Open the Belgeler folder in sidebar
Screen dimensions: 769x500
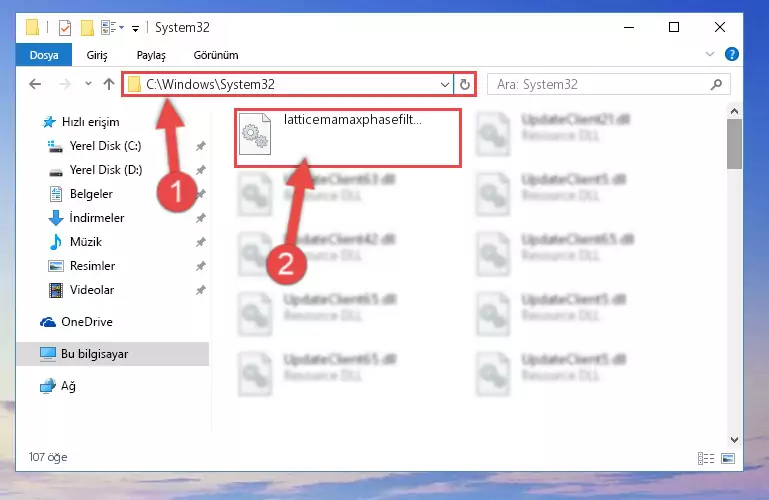[91, 194]
